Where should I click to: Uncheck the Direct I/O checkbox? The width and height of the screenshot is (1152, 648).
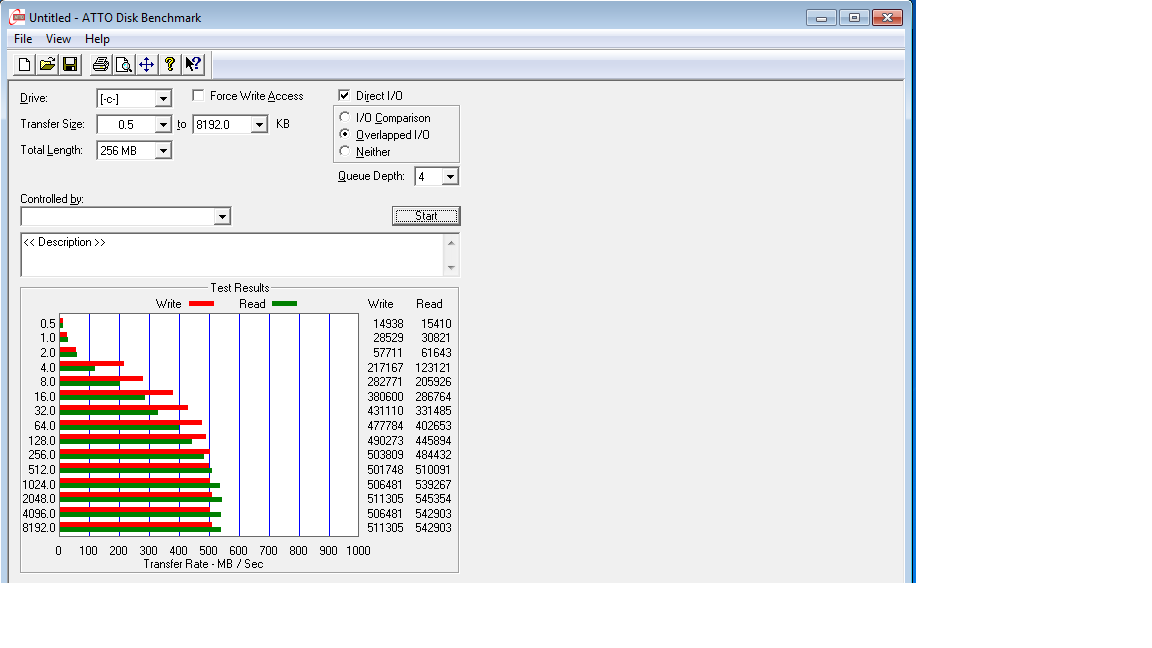pos(344,96)
